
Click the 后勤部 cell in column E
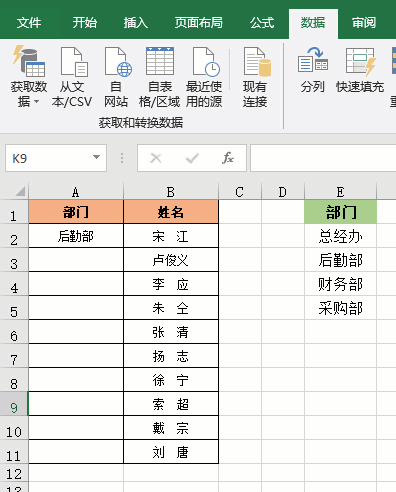coord(340,260)
